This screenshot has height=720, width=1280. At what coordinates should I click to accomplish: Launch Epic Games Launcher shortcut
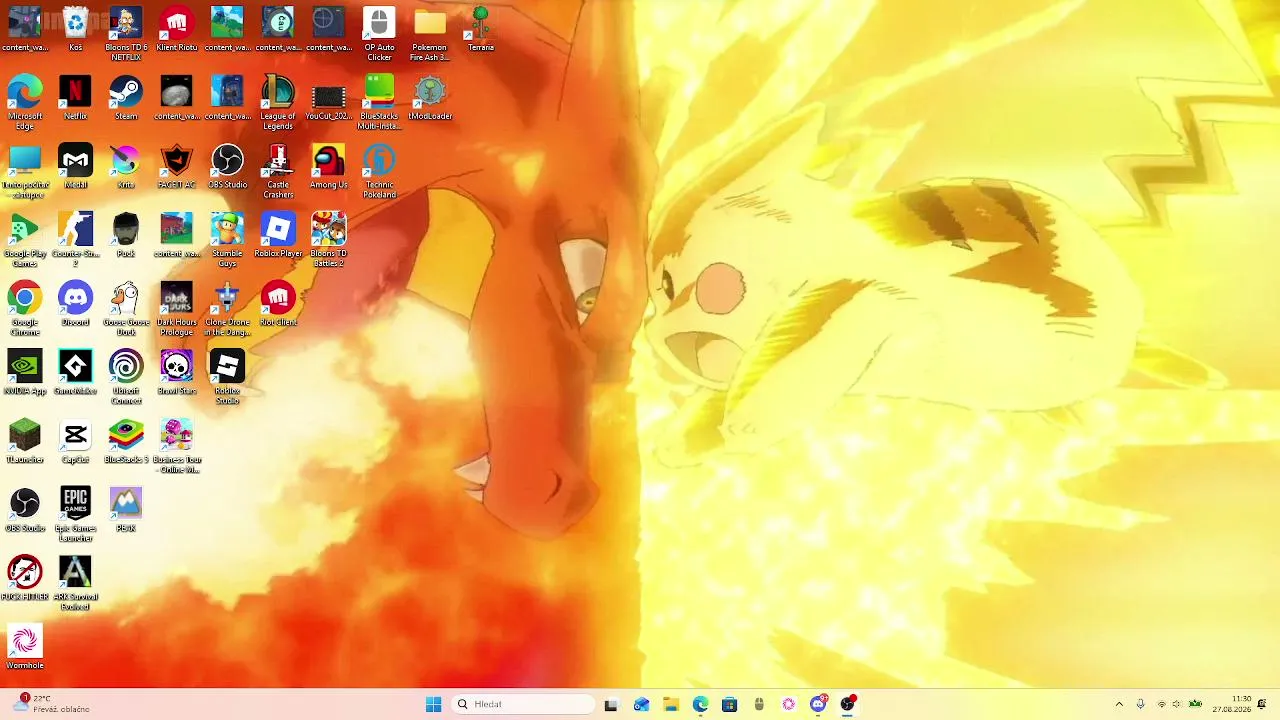point(75,515)
